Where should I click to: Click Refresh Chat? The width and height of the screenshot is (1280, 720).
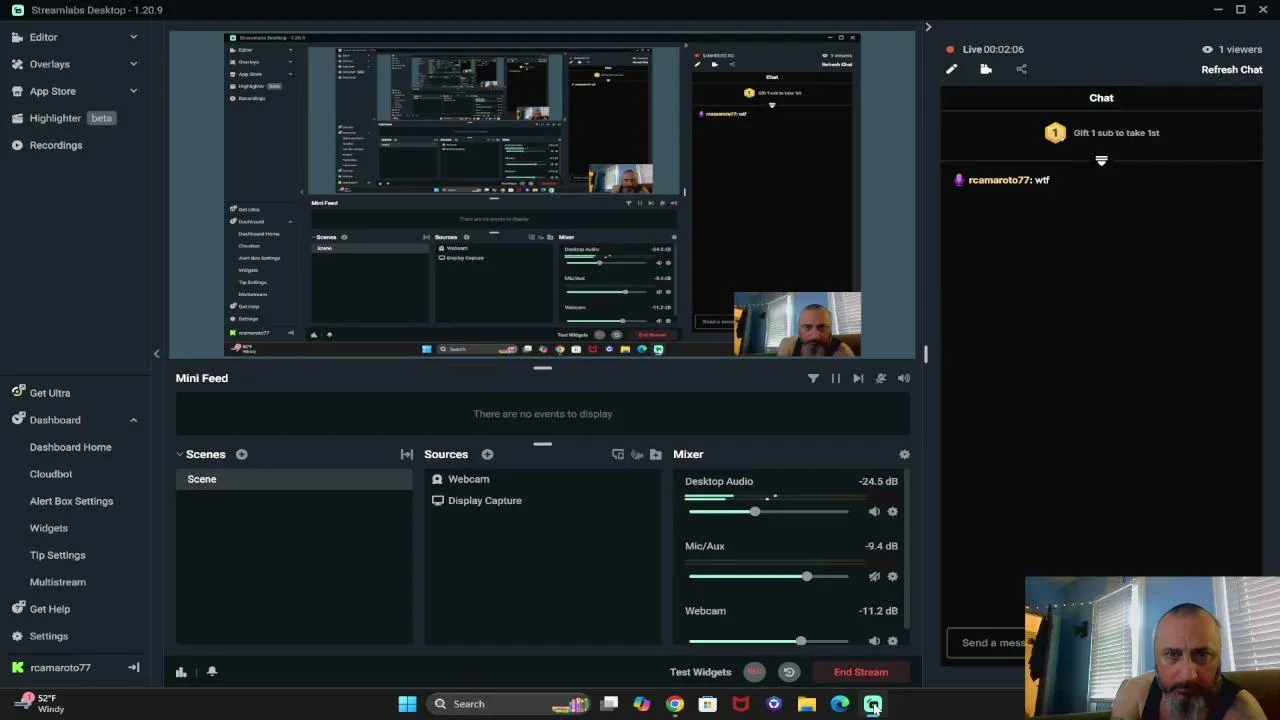coord(1231,70)
